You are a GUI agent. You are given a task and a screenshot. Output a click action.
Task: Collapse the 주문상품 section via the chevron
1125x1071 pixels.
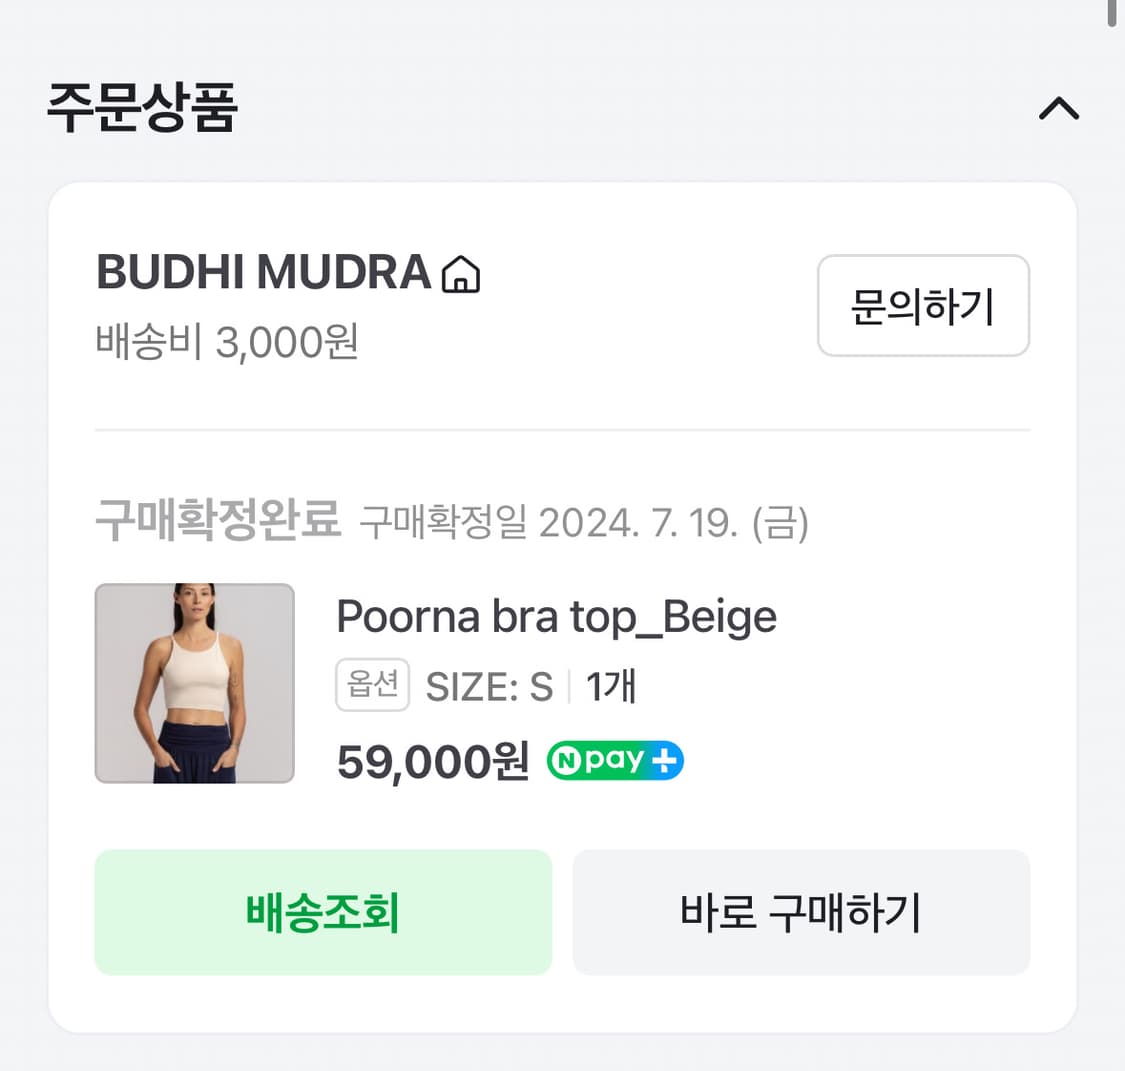[x=1059, y=108]
